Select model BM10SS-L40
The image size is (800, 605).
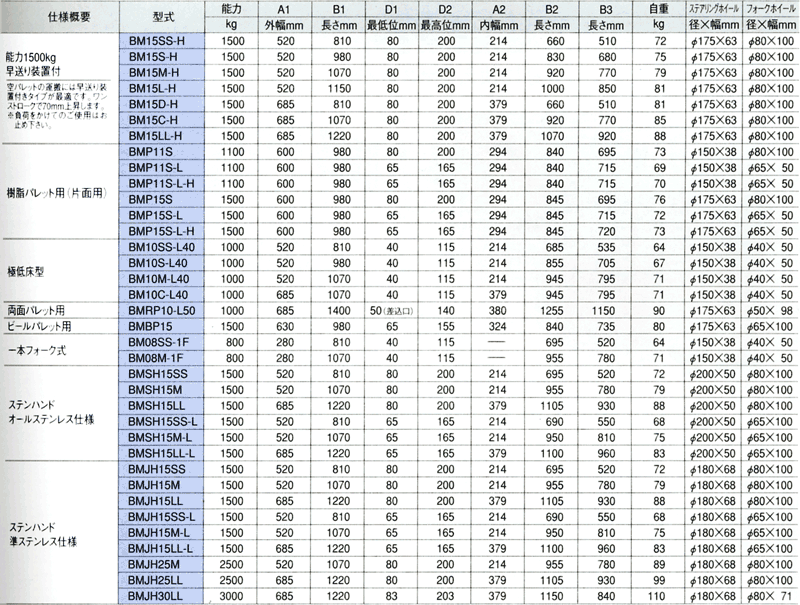tap(162, 247)
